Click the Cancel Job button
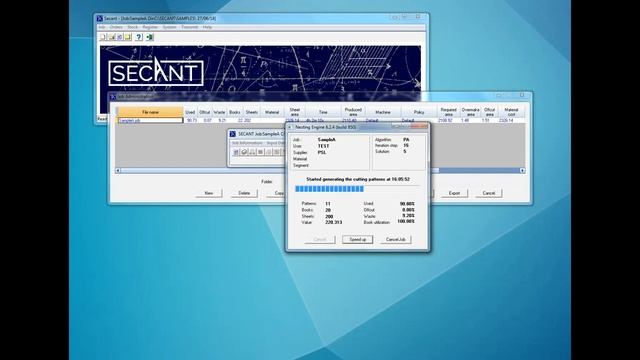Image resolution: width=640 pixels, height=360 pixels. [396, 239]
